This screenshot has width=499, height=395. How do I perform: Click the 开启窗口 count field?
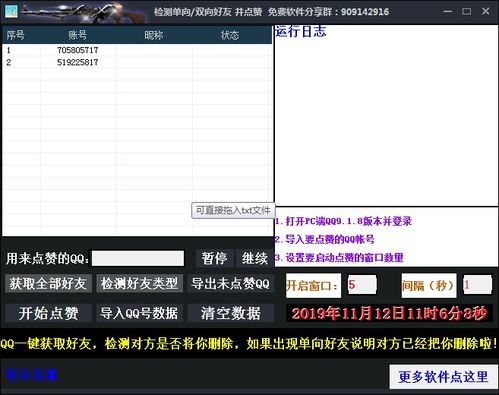click(x=362, y=285)
